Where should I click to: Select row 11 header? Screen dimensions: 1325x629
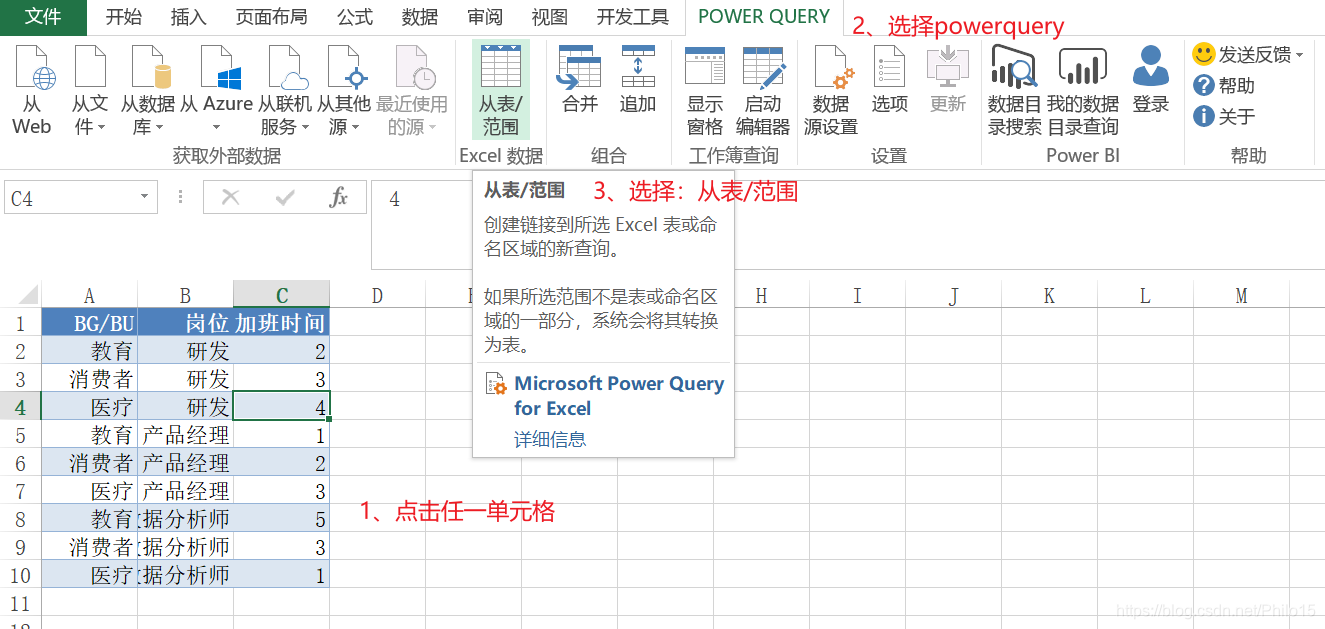(x=20, y=603)
